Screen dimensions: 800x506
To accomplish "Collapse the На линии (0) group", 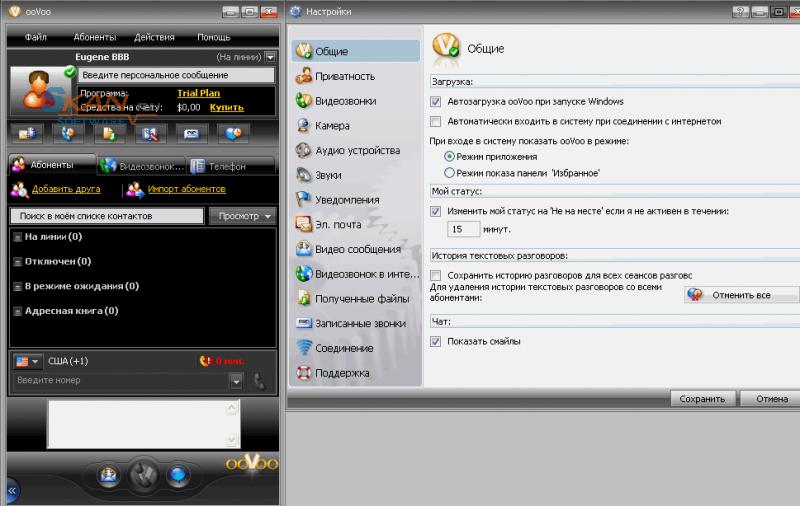I will [x=18, y=237].
